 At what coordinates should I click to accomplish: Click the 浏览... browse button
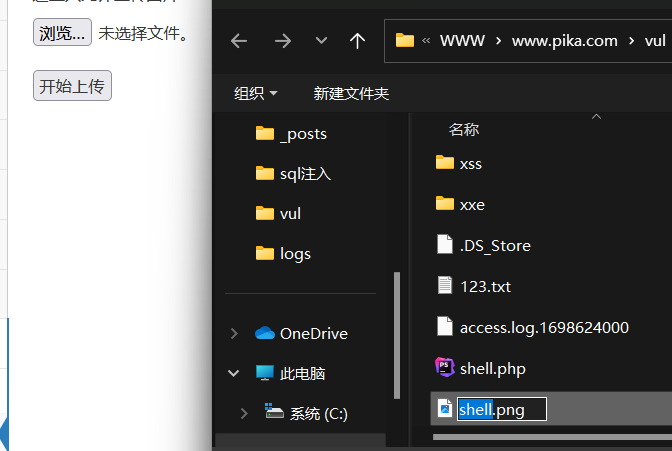62,33
